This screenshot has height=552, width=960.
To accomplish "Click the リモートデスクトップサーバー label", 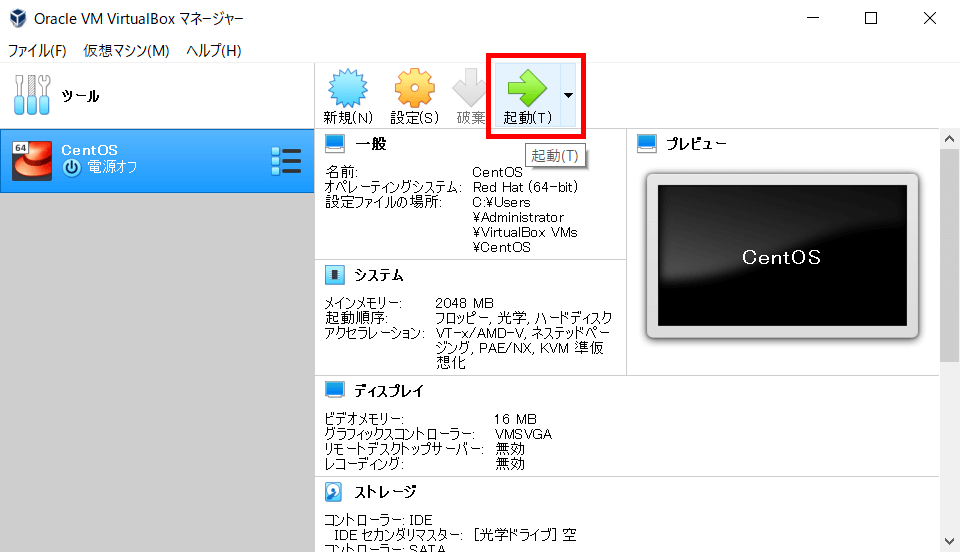I will [x=403, y=449].
